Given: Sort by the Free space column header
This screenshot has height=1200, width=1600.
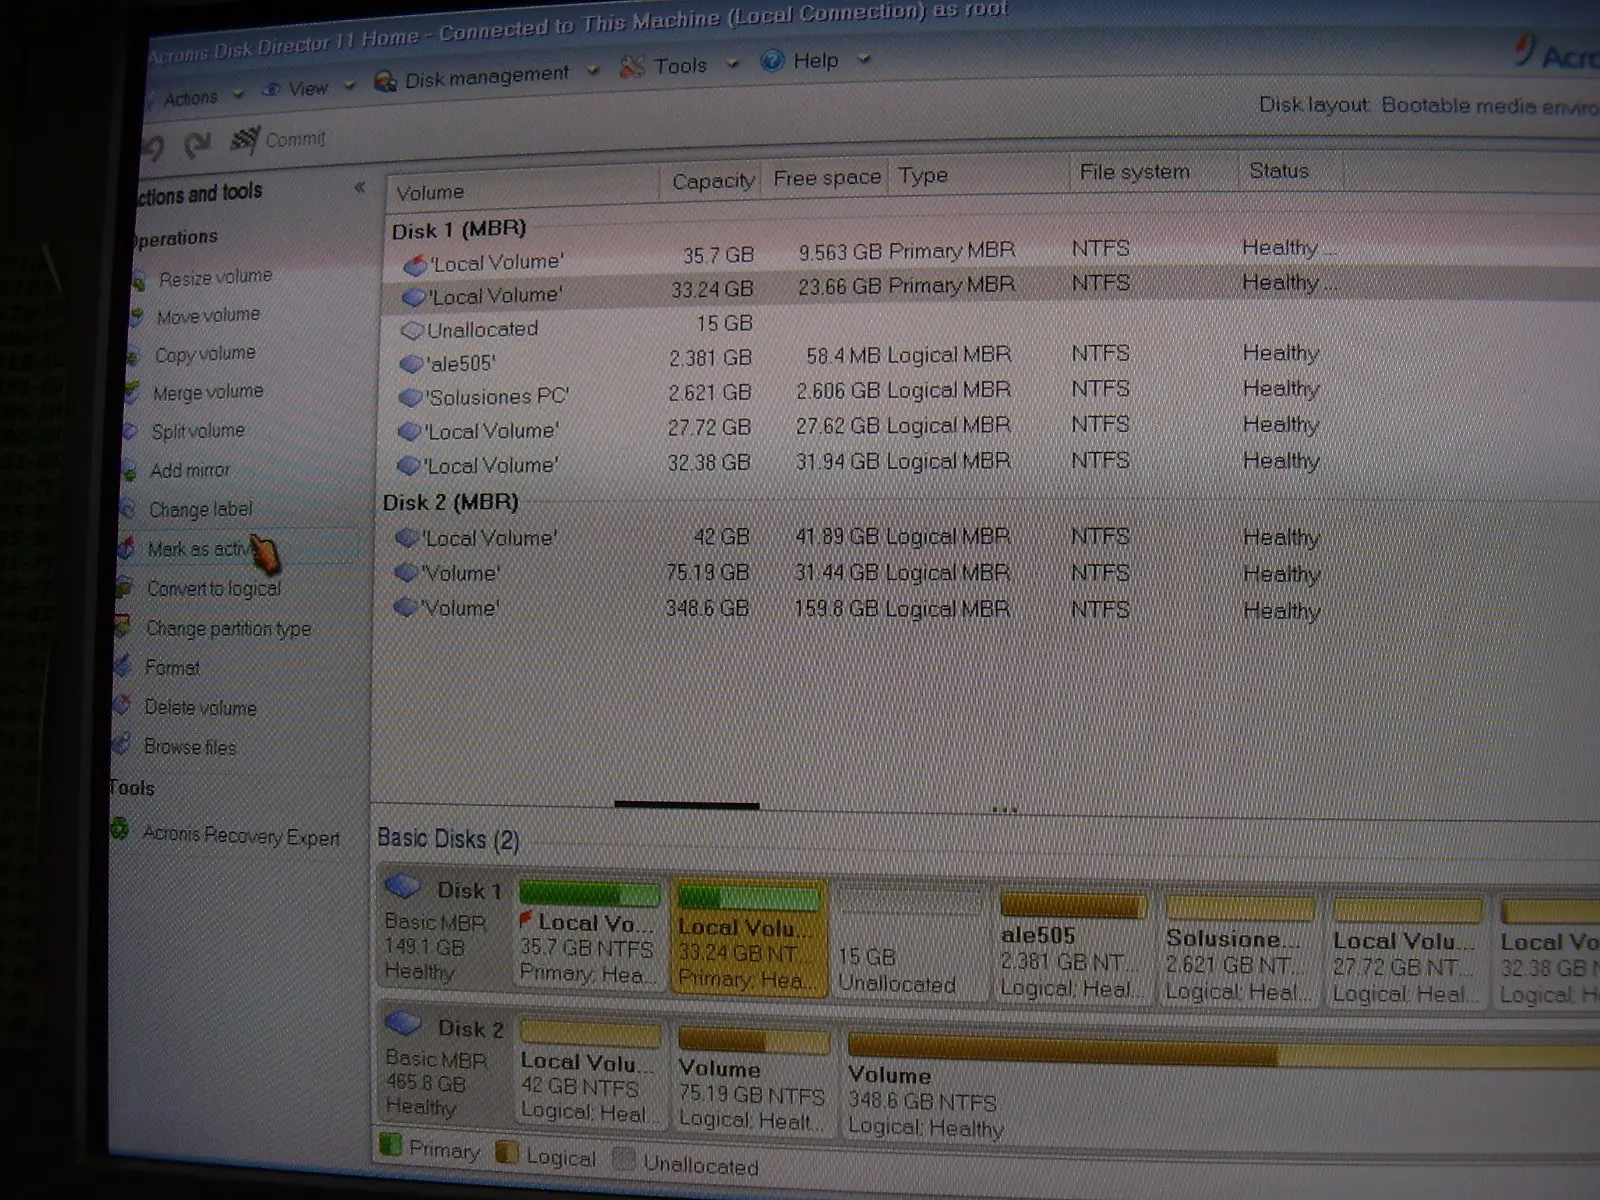Looking at the screenshot, I should pyautogui.click(x=827, y=178).
